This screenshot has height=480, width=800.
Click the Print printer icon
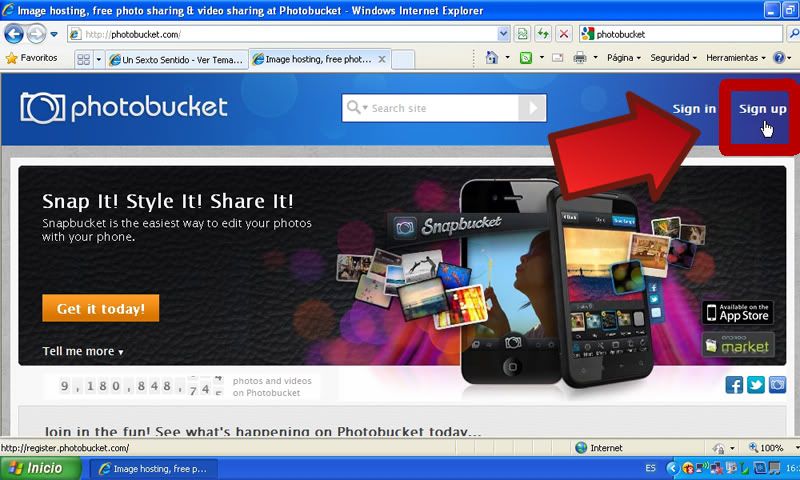point(580,58)
